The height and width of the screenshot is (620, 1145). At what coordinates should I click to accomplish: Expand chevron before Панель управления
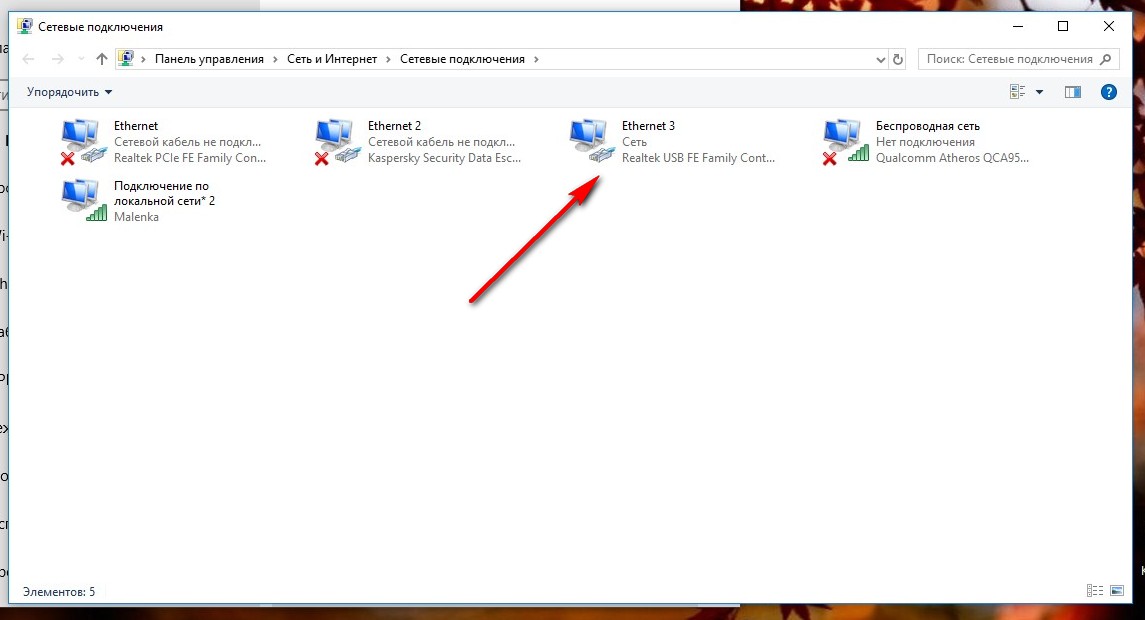(143, 59)
